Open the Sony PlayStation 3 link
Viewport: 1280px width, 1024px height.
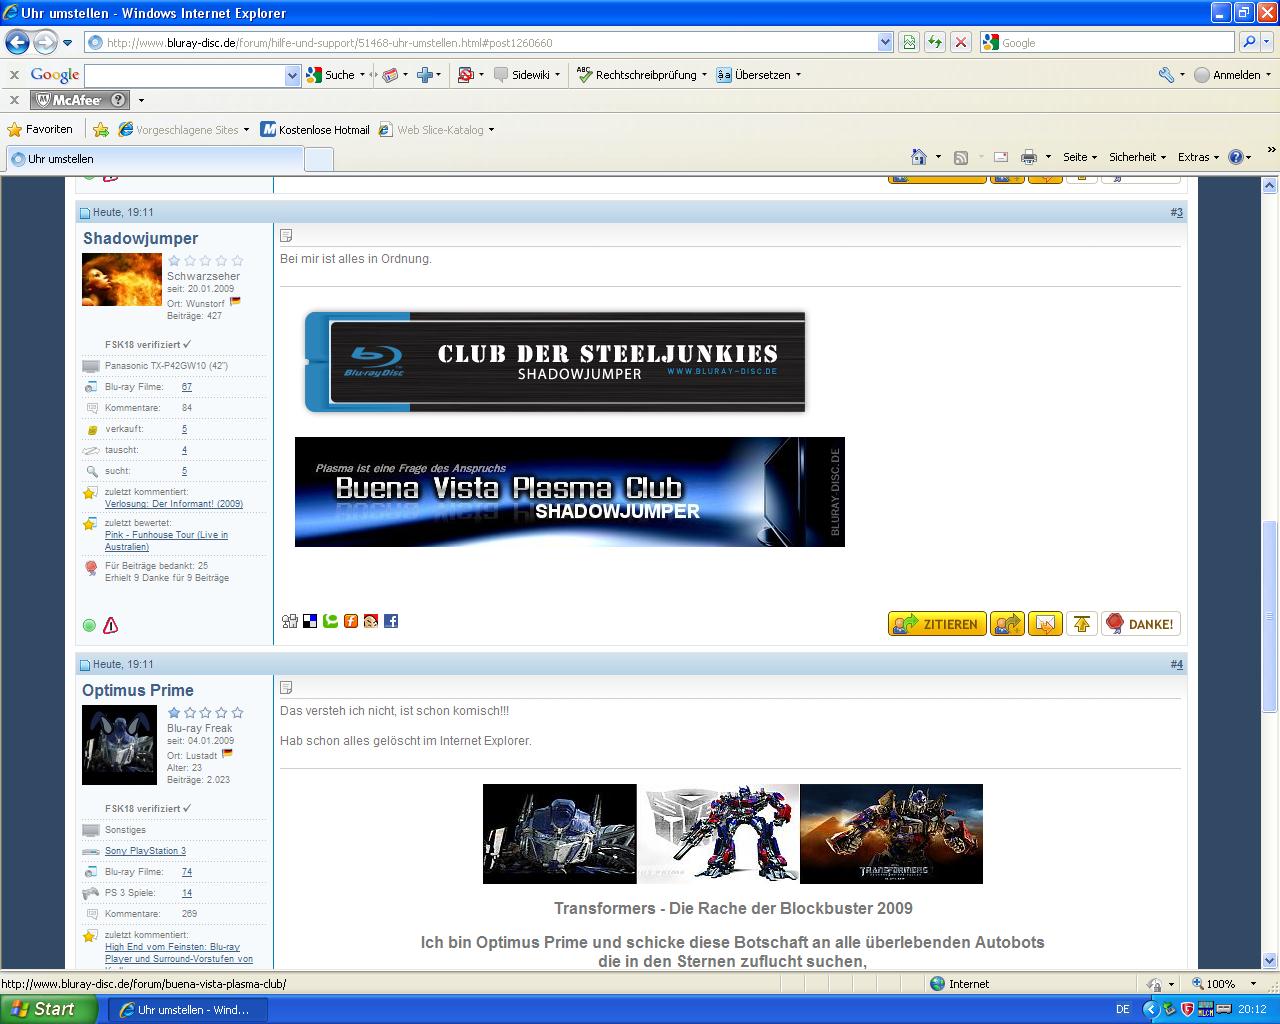(x=145, y=851)
